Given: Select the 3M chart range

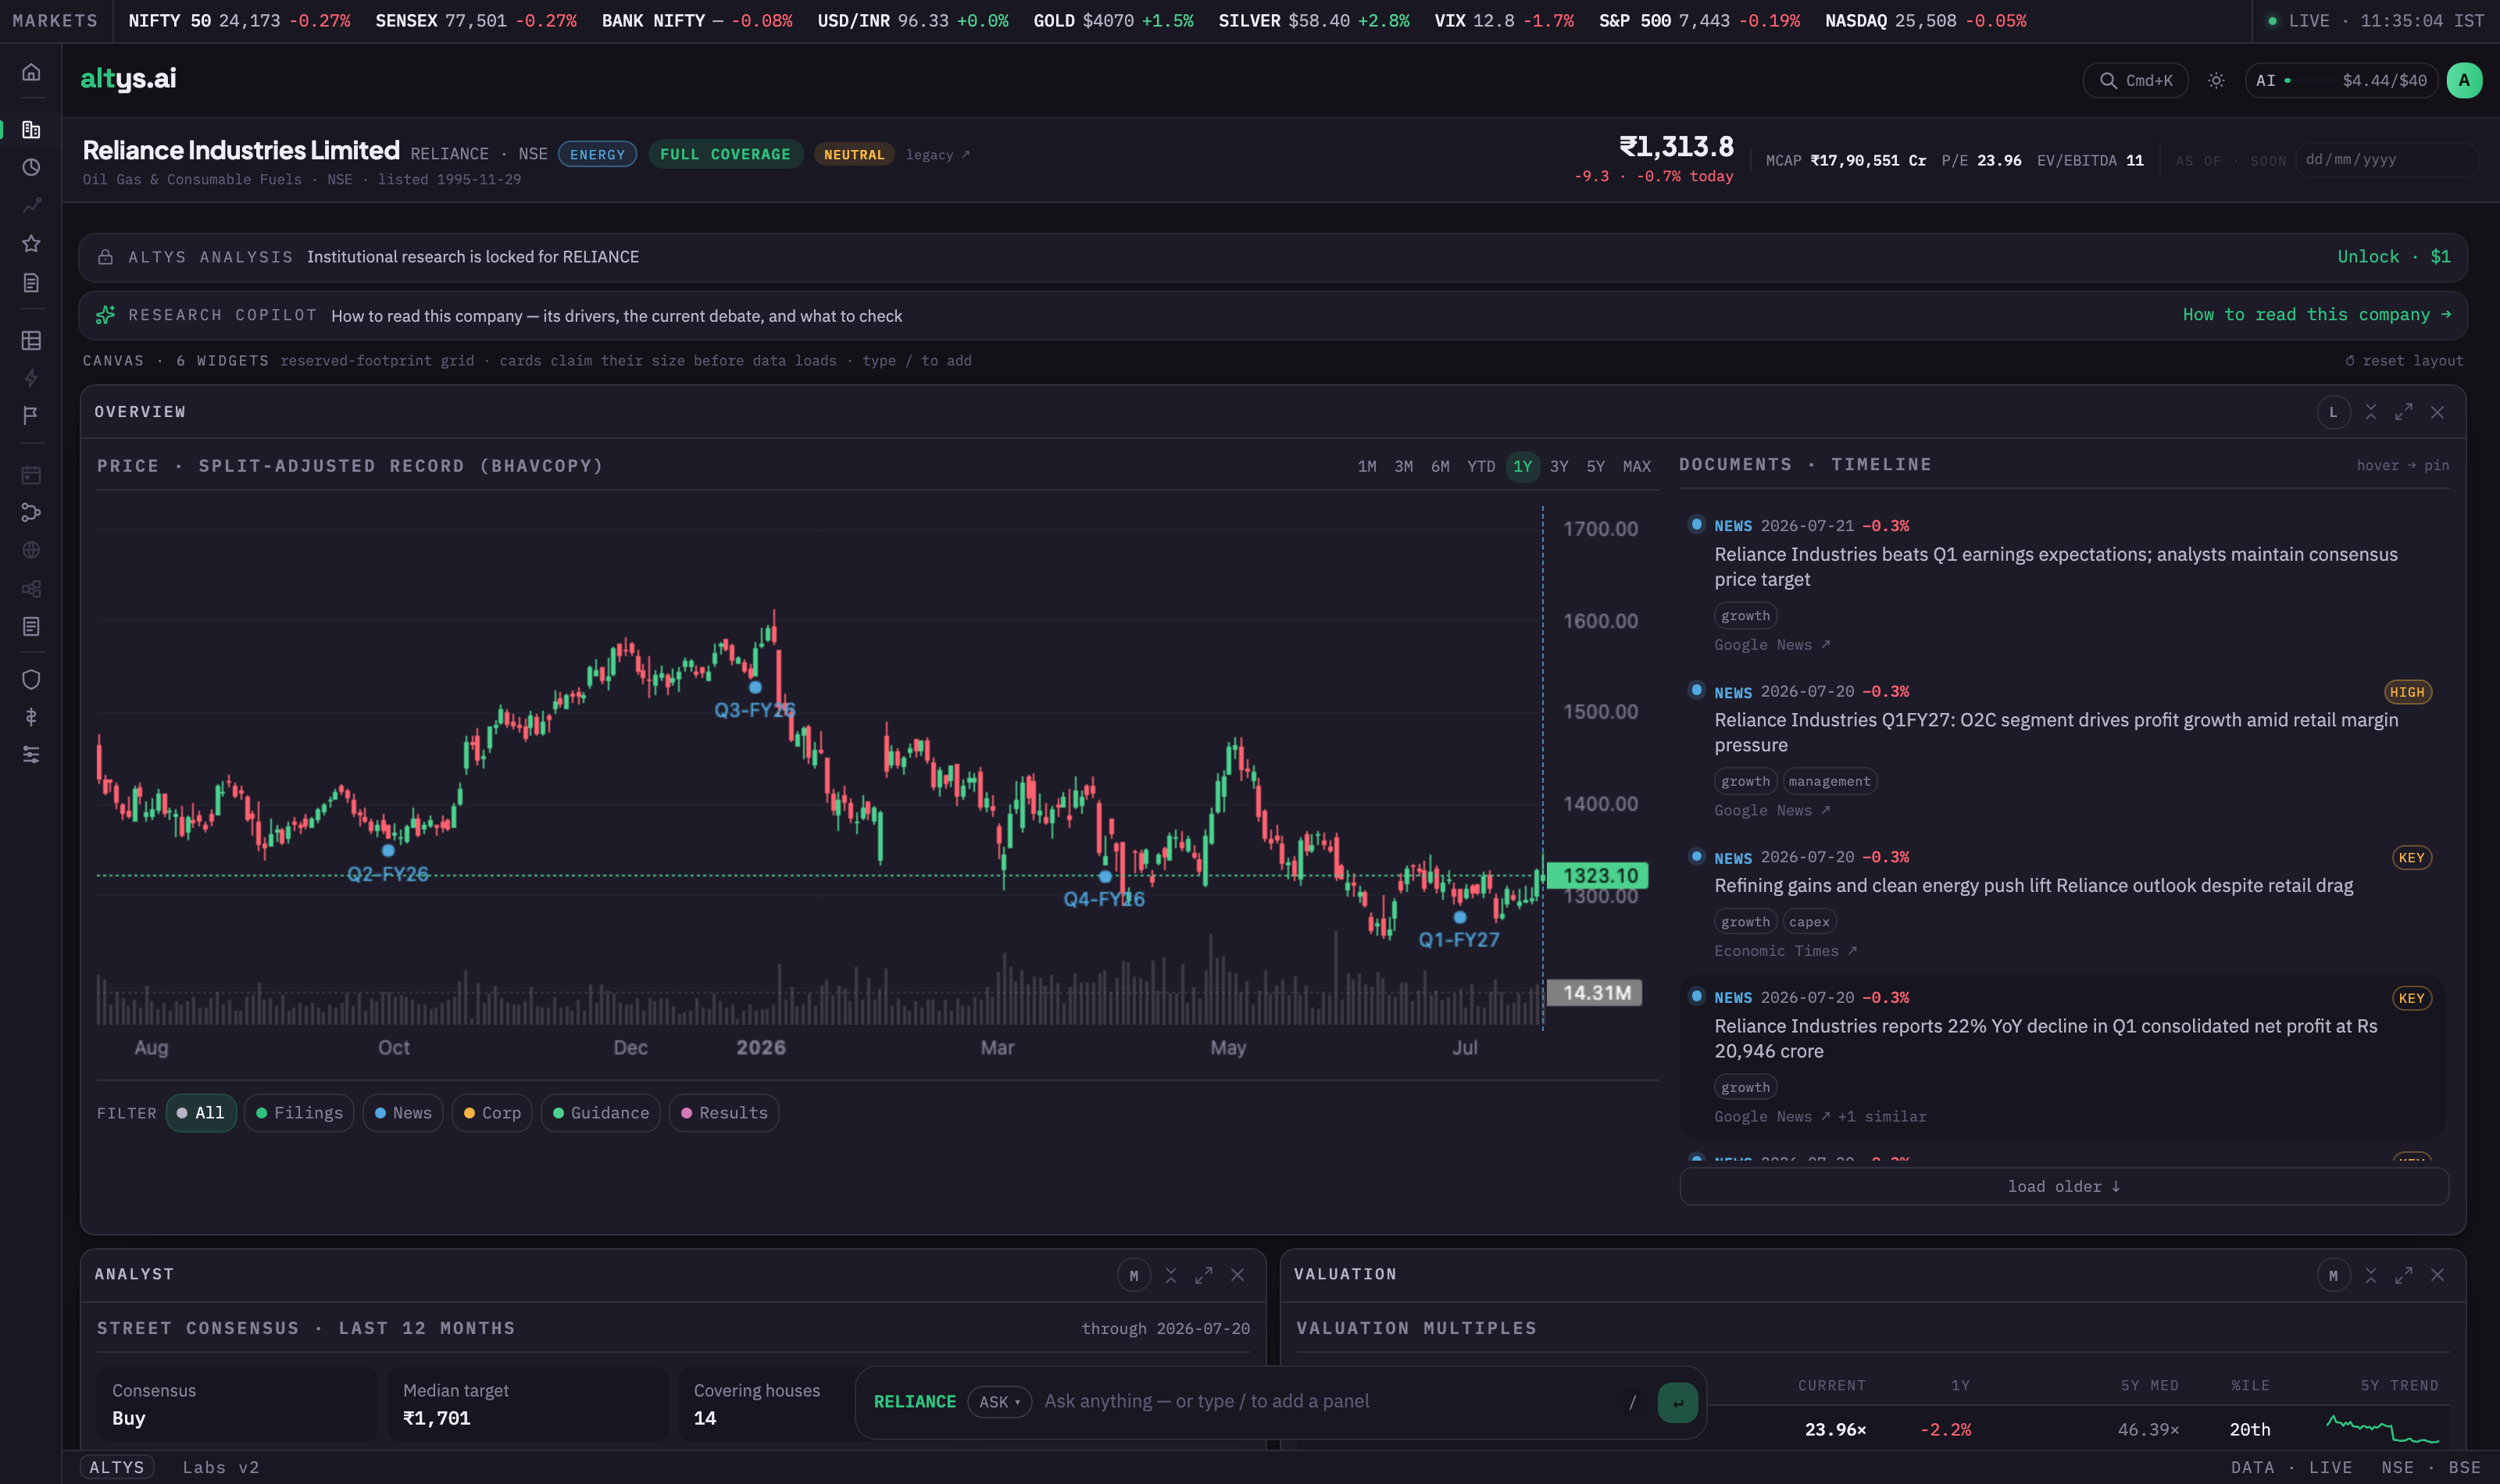Looking at the screenshot, I should (1403, 466).
